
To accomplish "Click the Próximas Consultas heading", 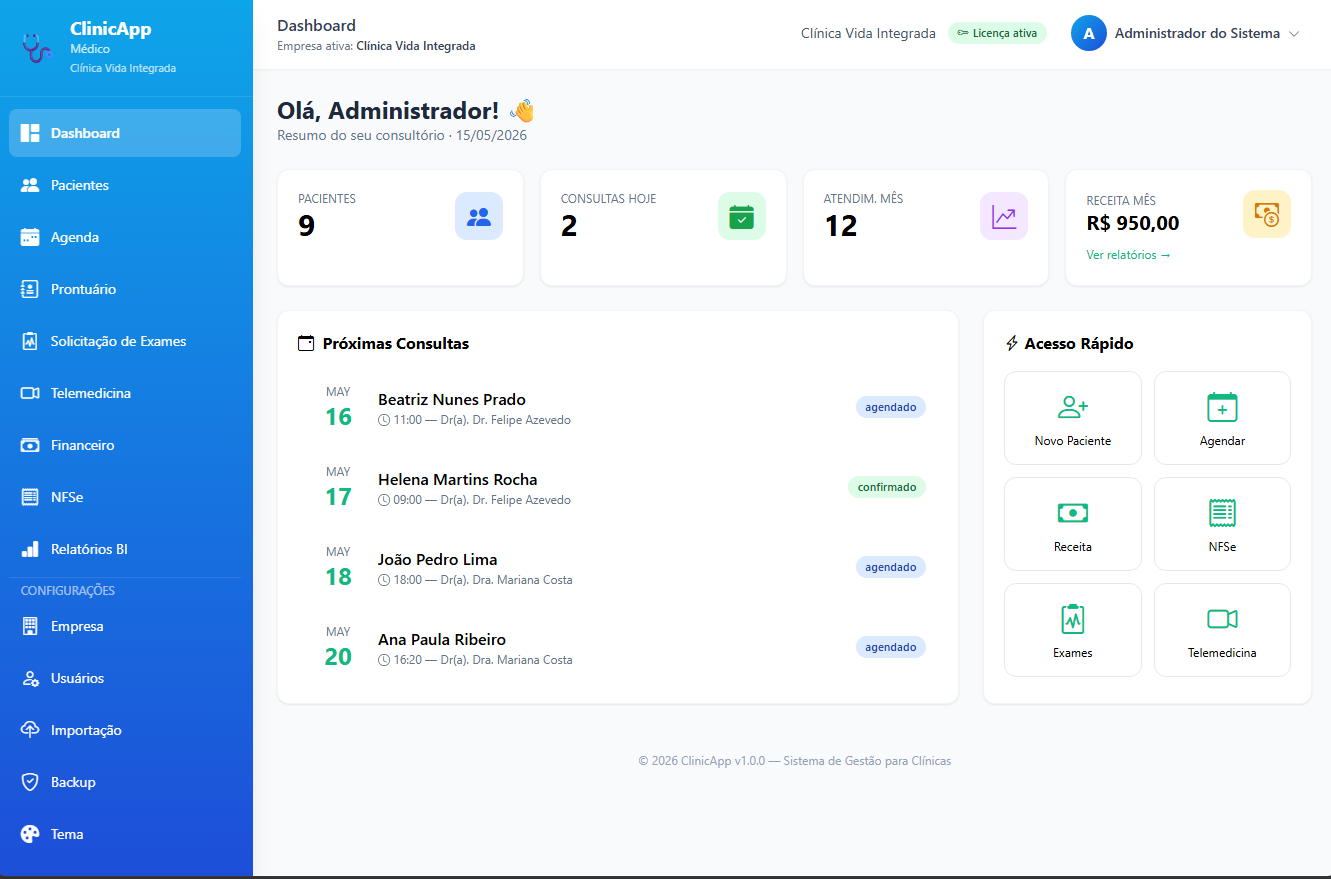I will 396,343.
